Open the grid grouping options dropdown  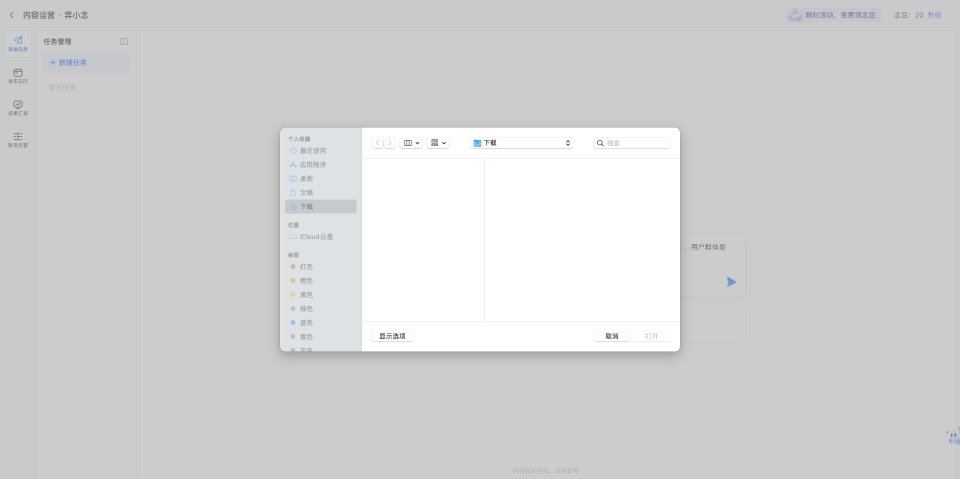pyautogui.click(x=438, y=143)
